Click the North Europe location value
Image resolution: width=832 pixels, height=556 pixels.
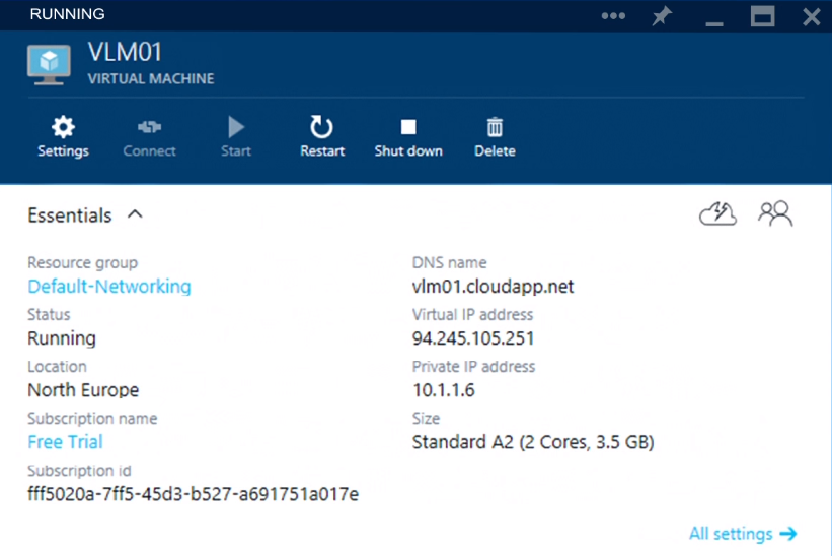[x=83, y=390]
